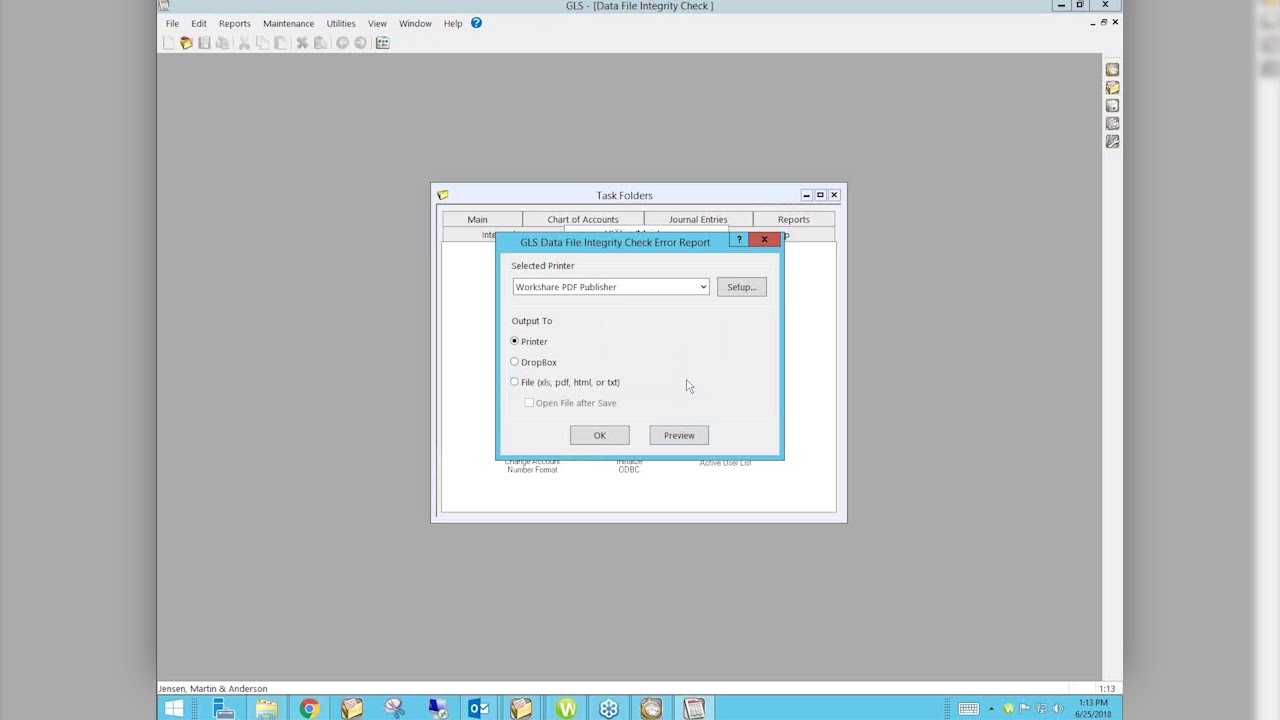The image size is (1280, 720).
Task: Switch to Main tab in Task Folders
Action: point(477,219)
